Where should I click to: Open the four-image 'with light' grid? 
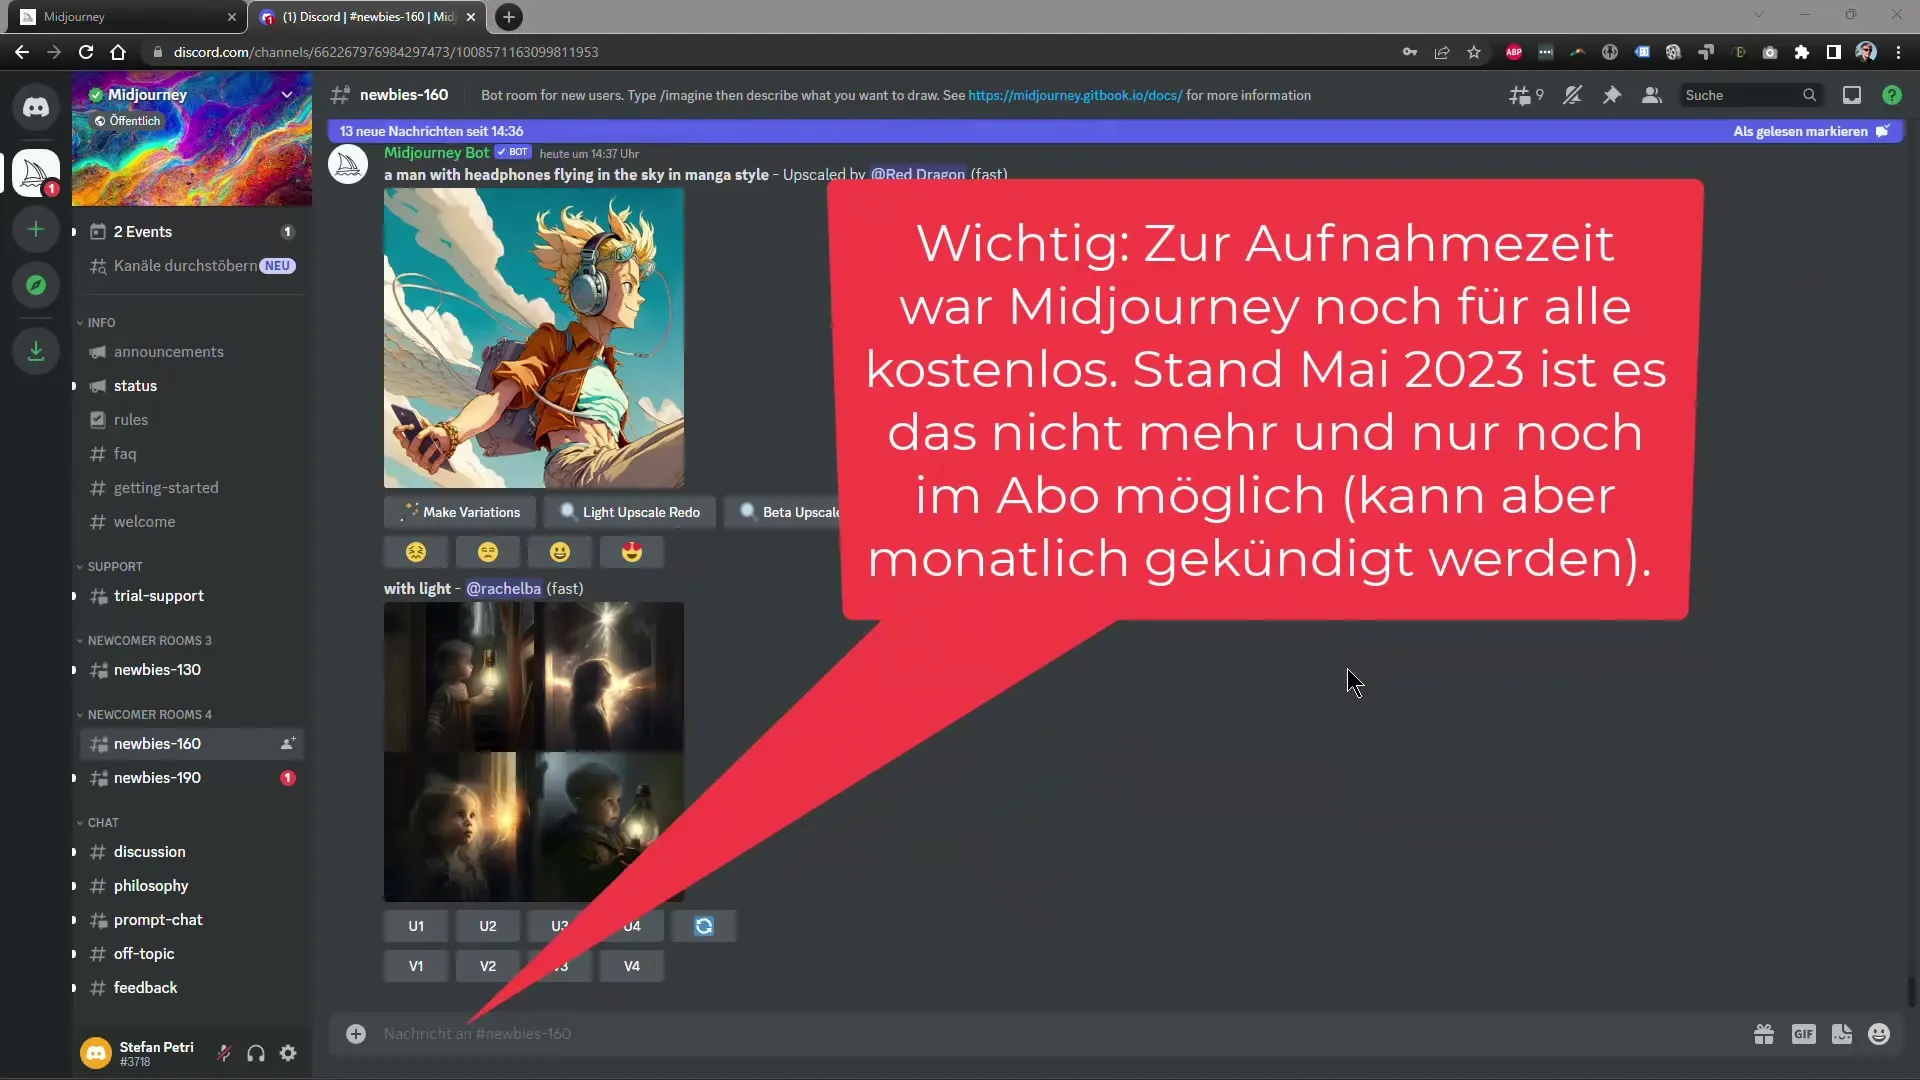[x=534, y=752]
